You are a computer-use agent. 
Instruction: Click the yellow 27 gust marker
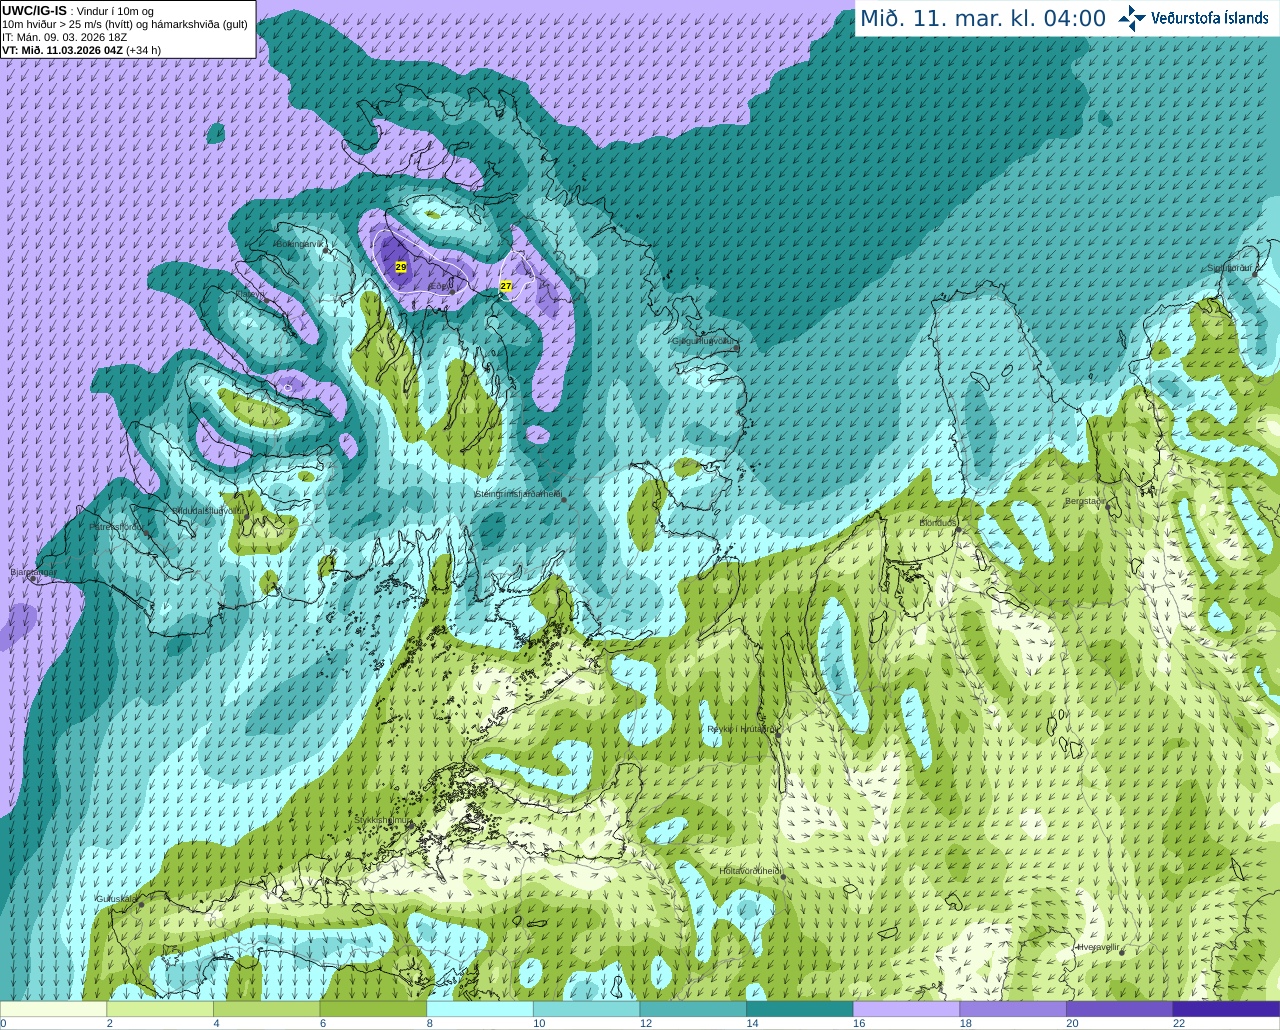point(506,286)
